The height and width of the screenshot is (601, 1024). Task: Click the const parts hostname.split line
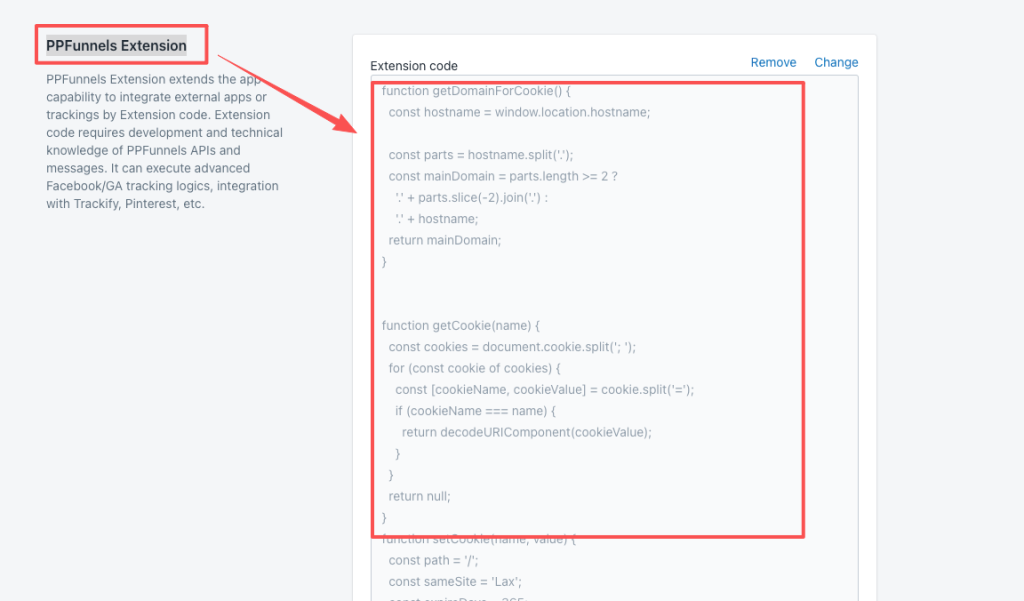pyautogui.click(x=481, y=154)
